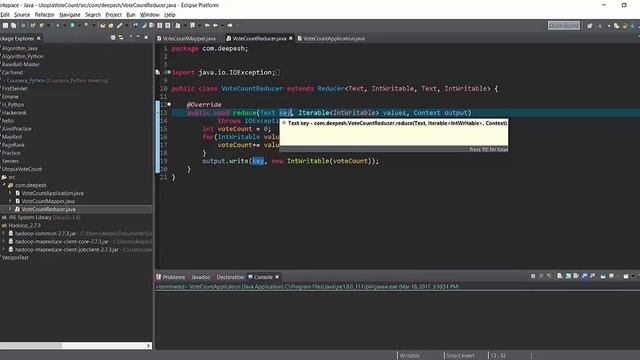The height and width of the screenshot is (360, 640).
Task: Go Forward with the right navigation arrow
Action: (230, 25)
